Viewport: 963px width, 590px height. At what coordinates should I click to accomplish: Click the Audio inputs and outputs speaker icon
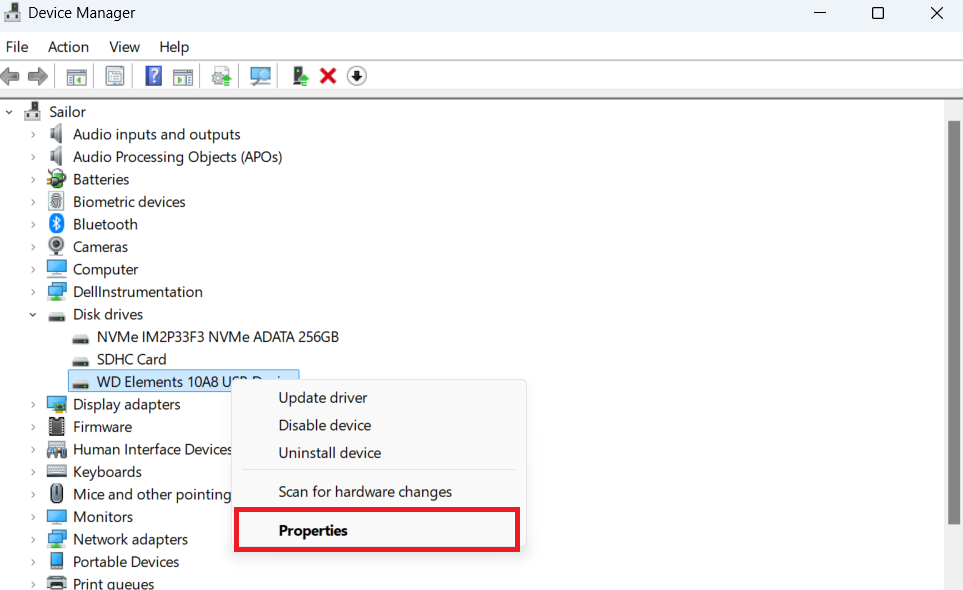tap(57, 134)
